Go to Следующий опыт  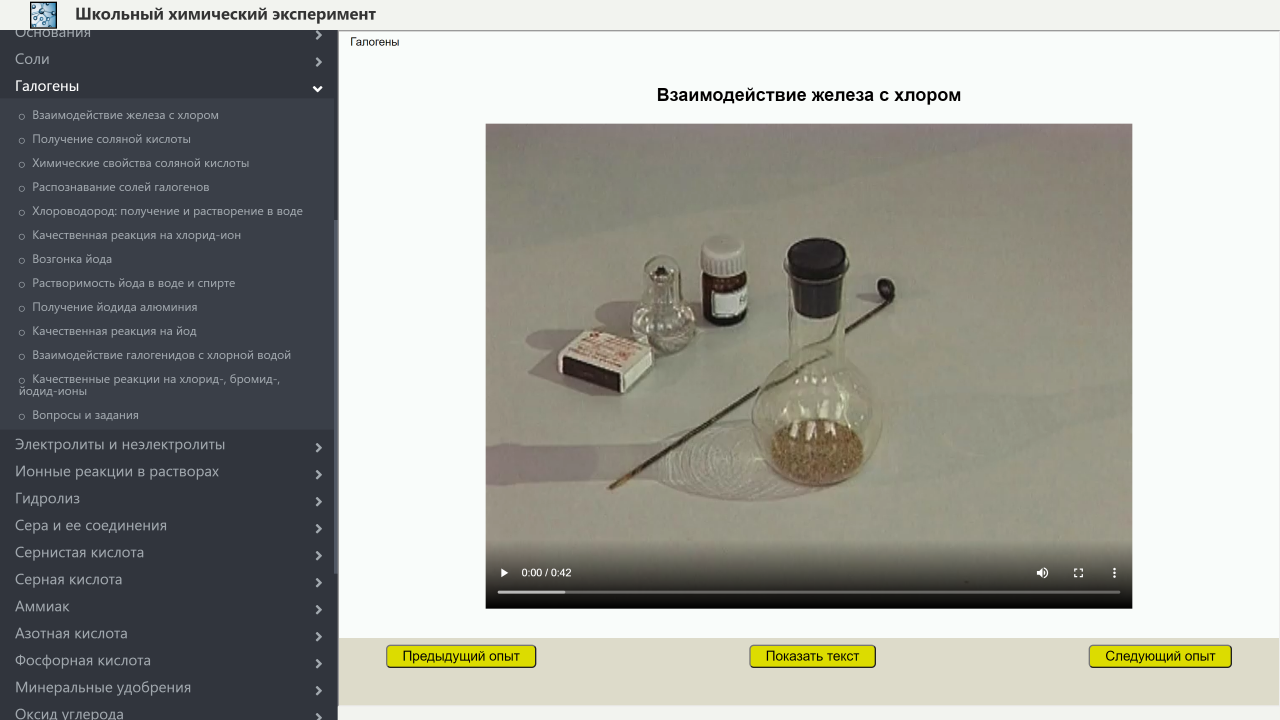(1160, 656)
